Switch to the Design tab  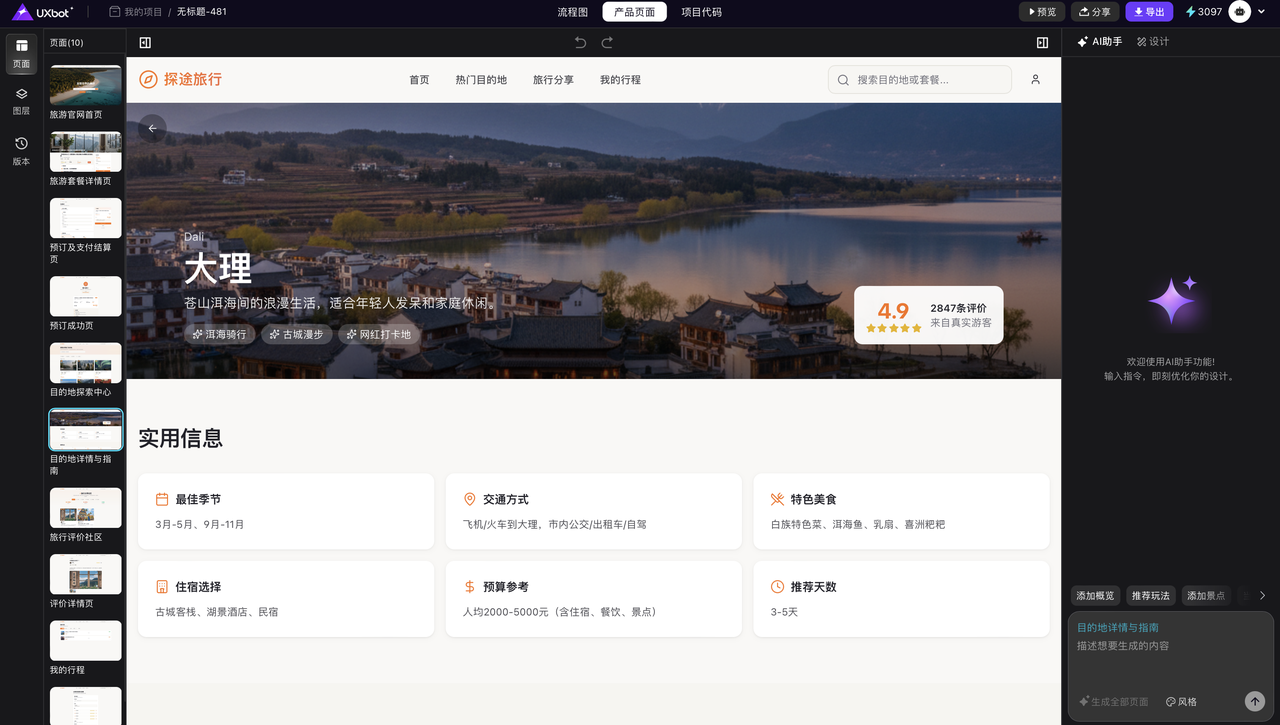click(x=1153, y=42)
